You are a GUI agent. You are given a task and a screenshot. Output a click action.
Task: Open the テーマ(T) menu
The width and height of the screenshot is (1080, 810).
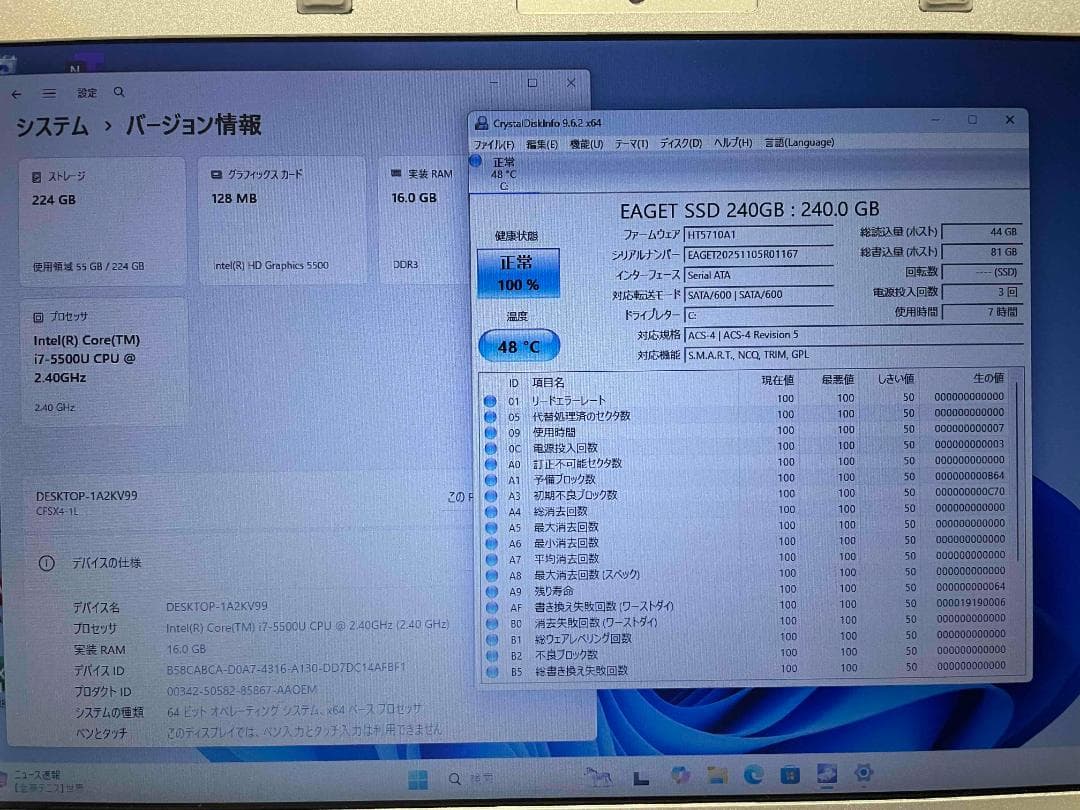pos(630,142)
